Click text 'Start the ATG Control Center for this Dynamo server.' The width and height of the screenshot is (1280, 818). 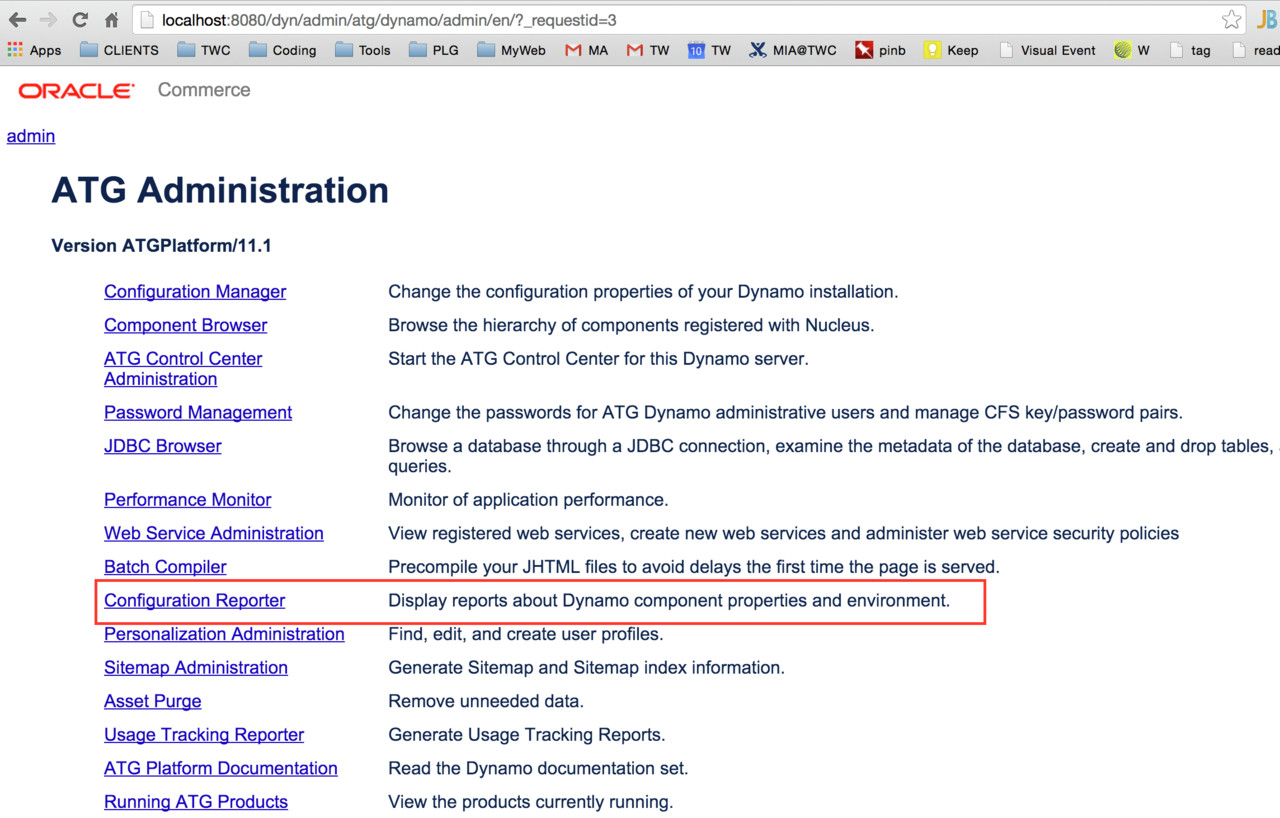coord(598,359)
